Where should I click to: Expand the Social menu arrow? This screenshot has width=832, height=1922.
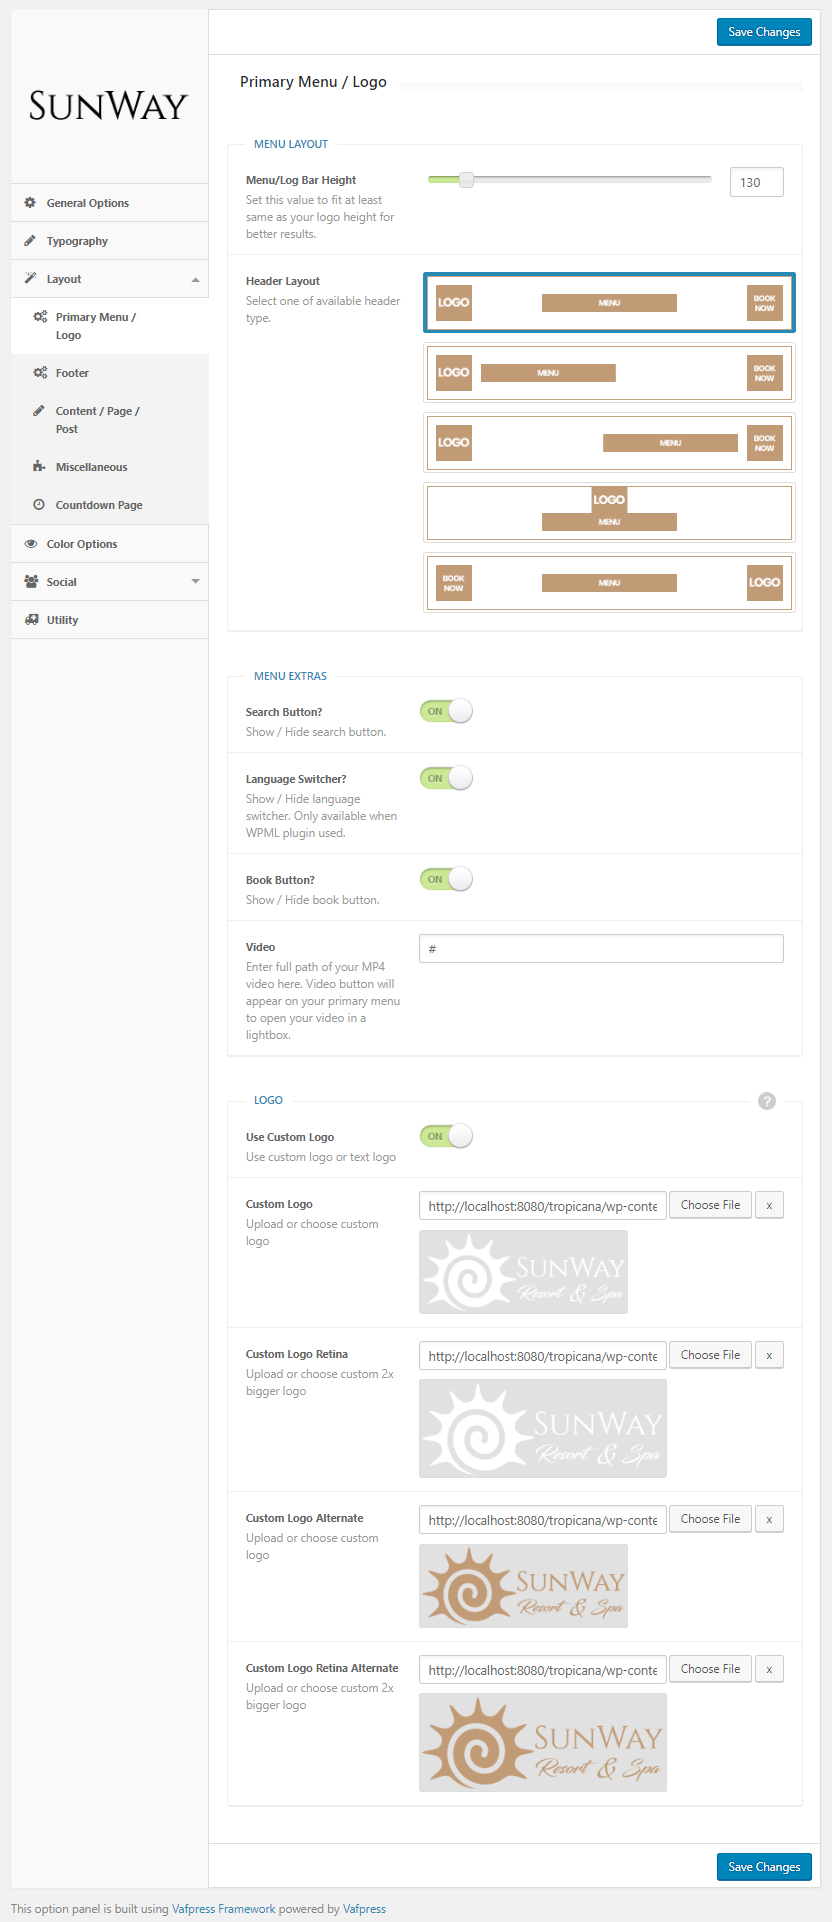[195, 582]
